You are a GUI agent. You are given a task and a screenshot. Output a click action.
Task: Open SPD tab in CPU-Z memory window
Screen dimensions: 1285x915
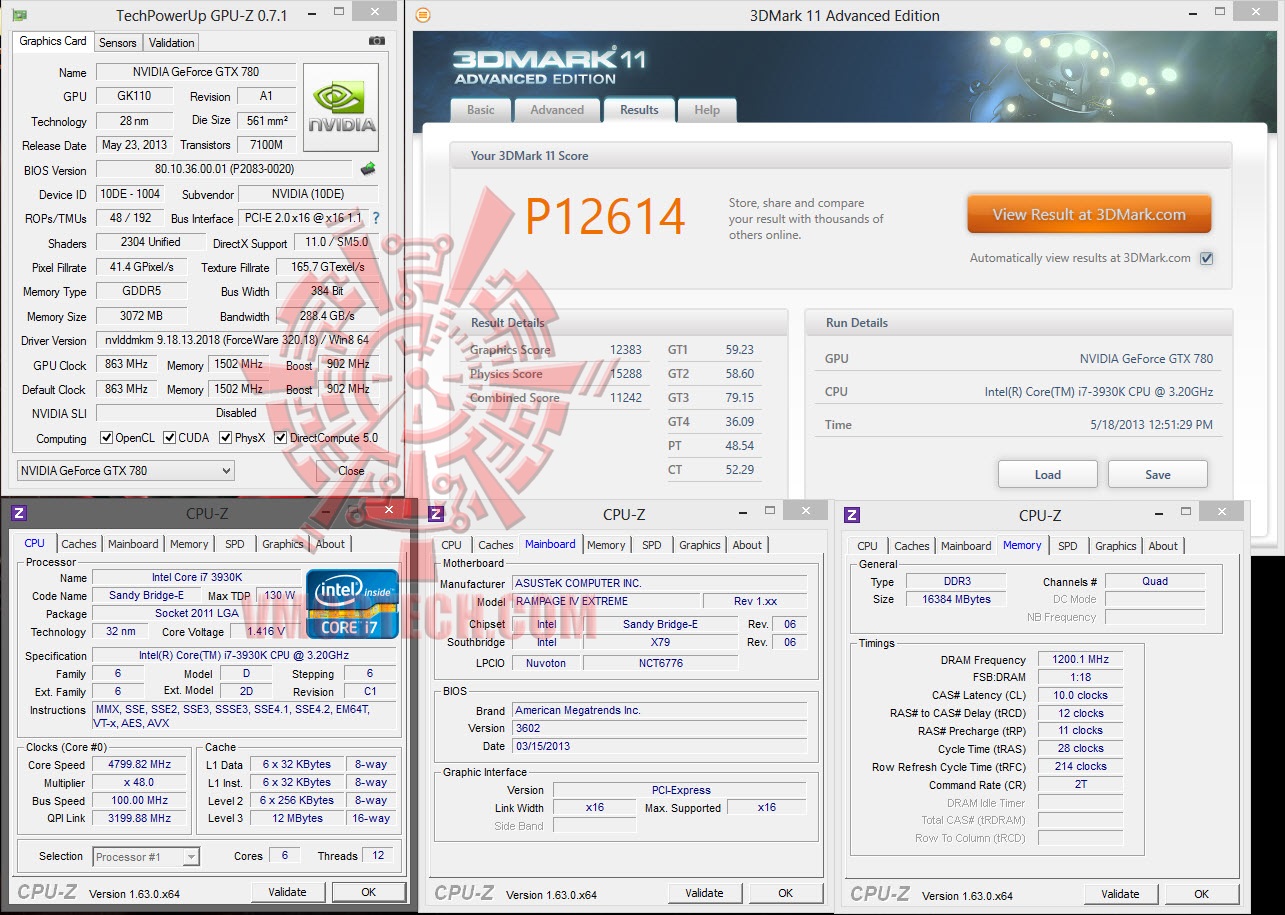point(1068,546)
